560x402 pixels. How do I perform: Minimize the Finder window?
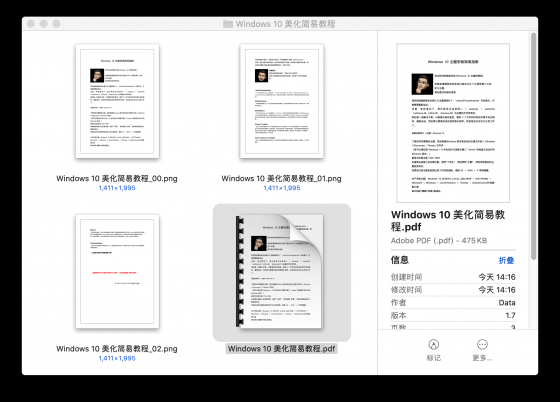(44, 24)
